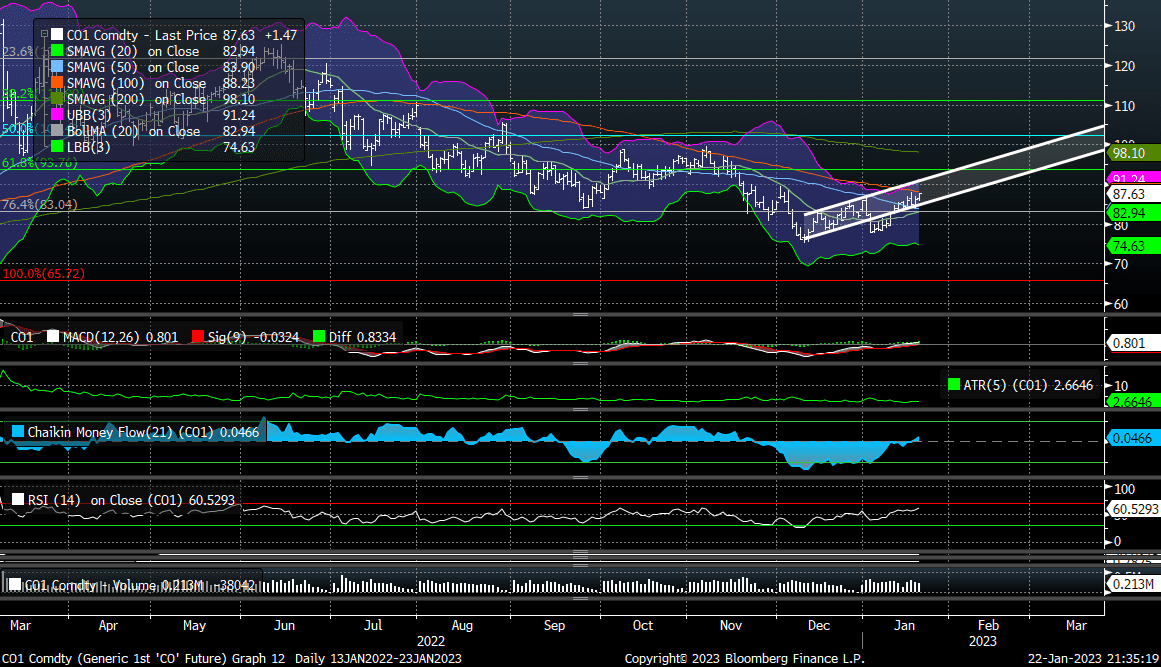Click the 76.4%(83.04) Fibonacci level label

point(39,204)
